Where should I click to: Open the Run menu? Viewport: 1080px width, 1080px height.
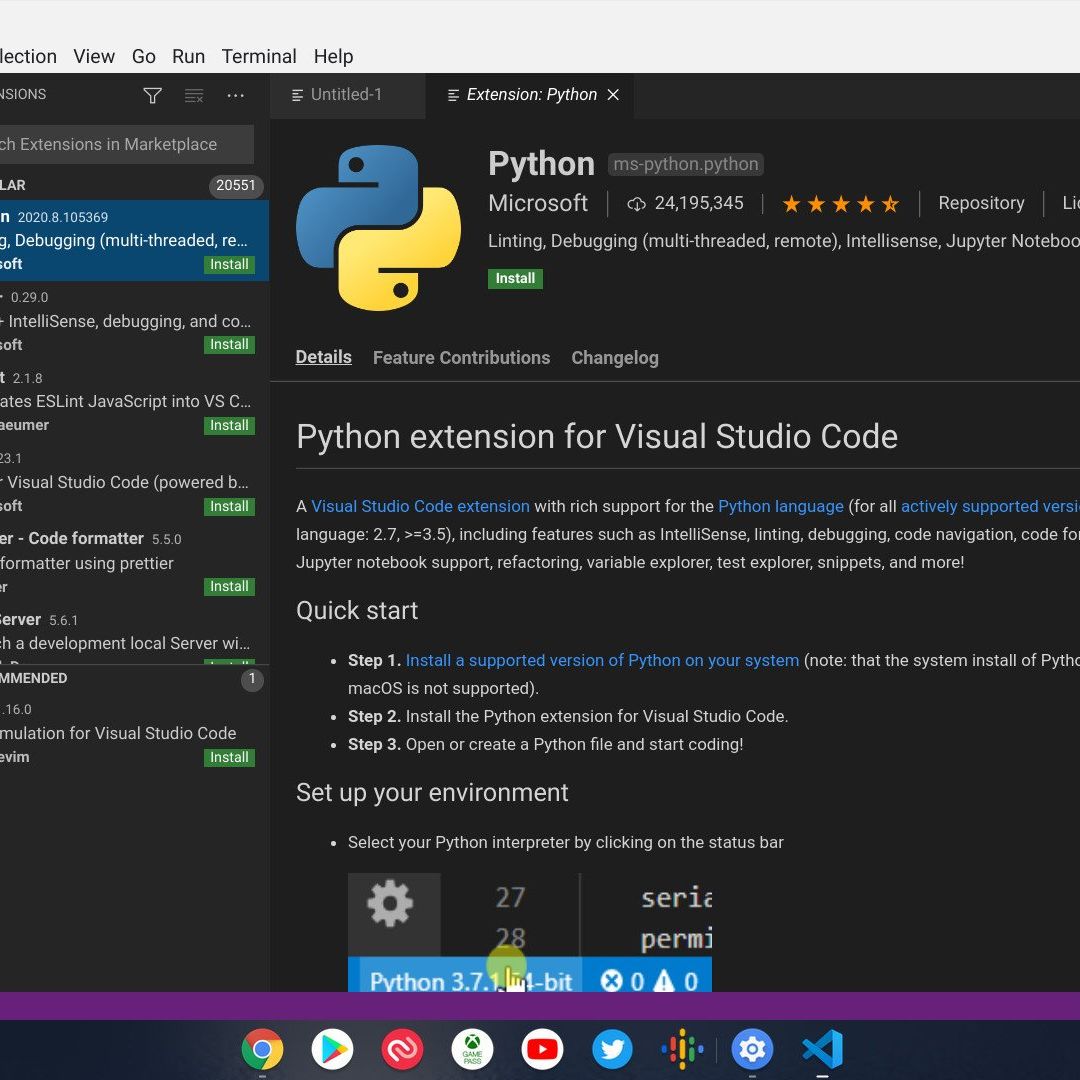[188, 56]
